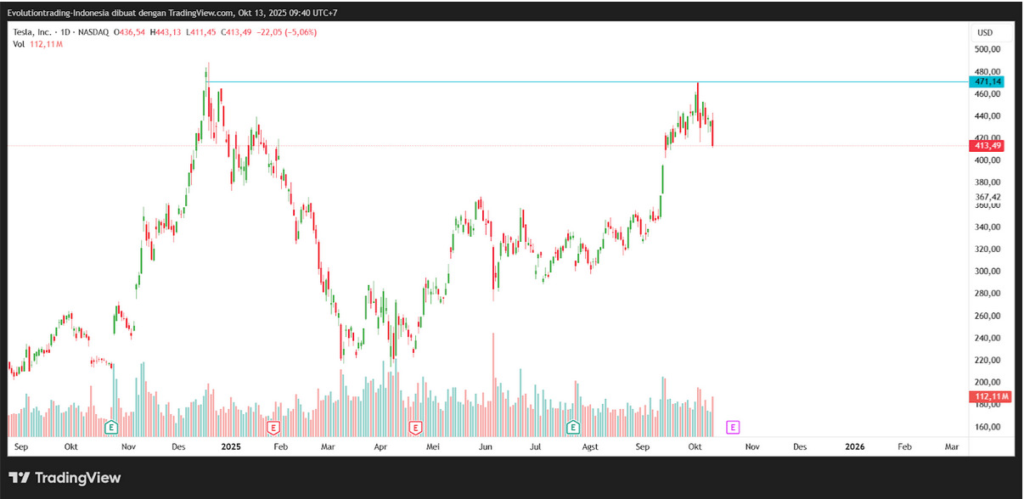
Task: Click the red earnings marker near Mel
Action: click(415, 427)
